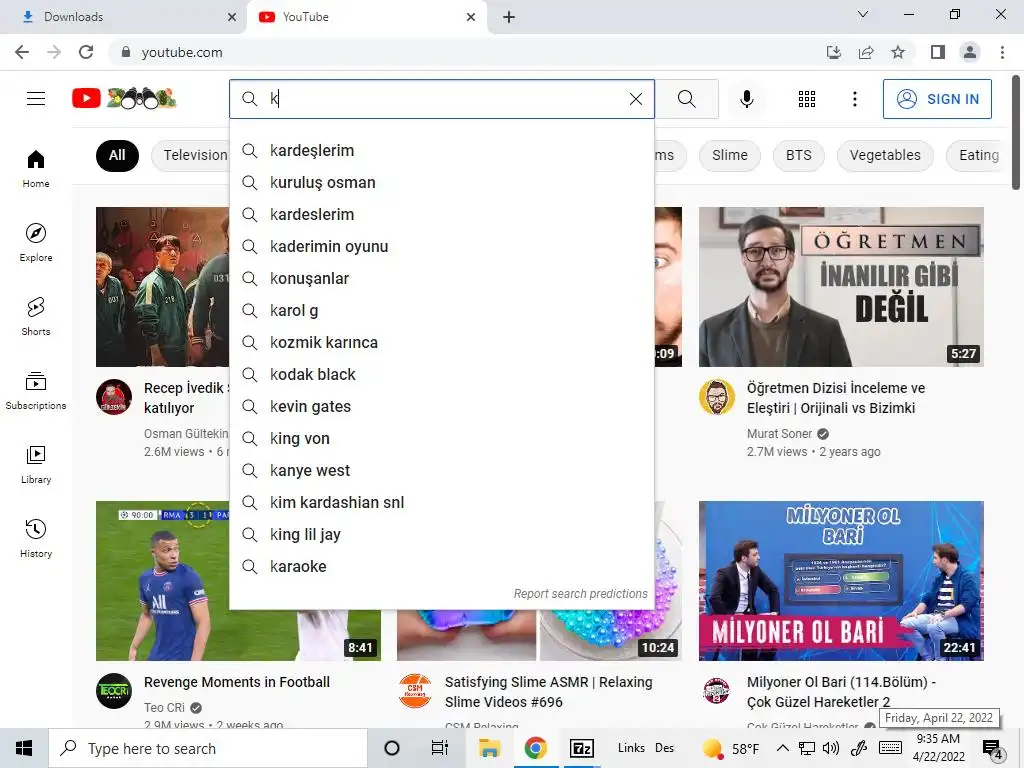The height and width of the screenshot is (768, 1024).
Task: Switch to the Downloads tab
Action: [124, 17]
